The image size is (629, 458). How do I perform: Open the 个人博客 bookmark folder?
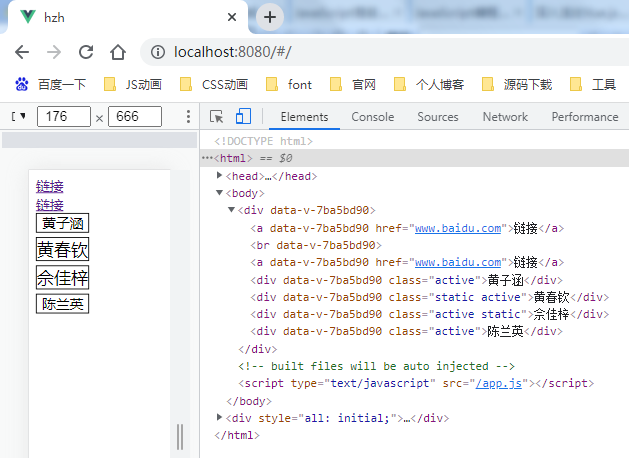coord(429,85)
